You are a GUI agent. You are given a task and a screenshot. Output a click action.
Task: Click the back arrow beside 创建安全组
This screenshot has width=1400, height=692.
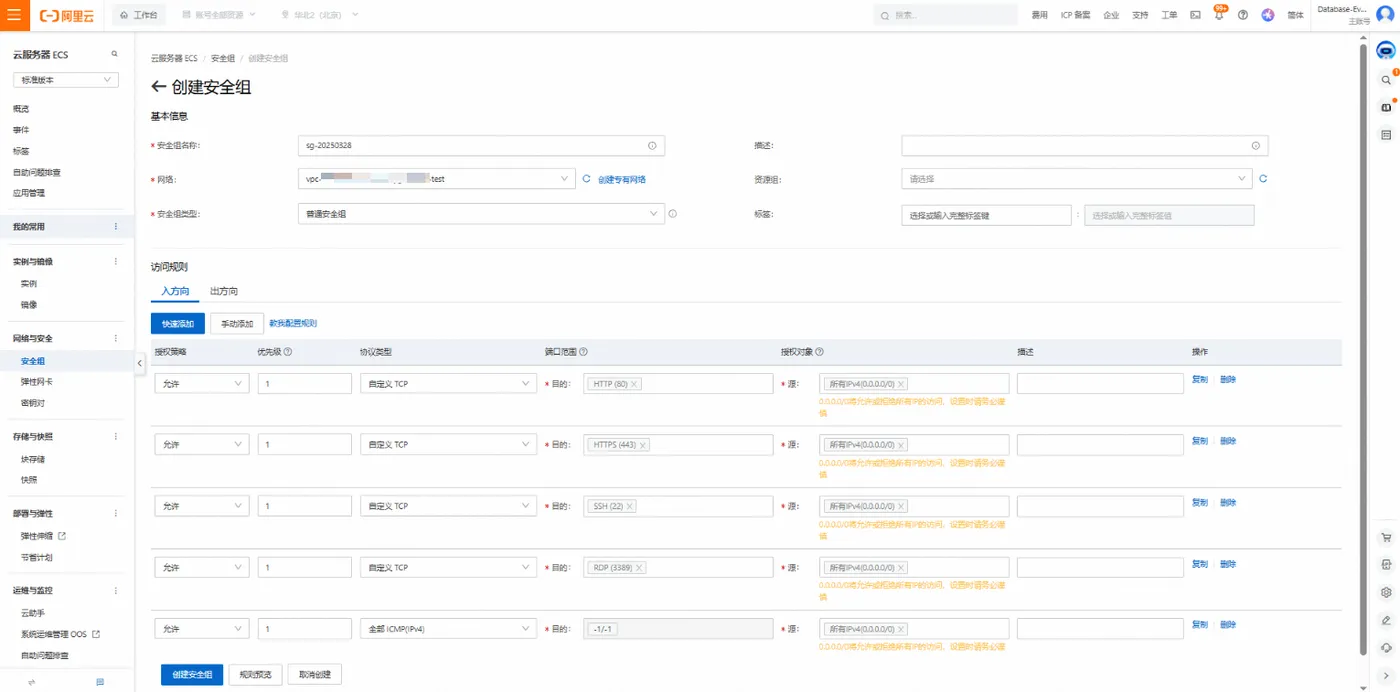pos(158,87)
